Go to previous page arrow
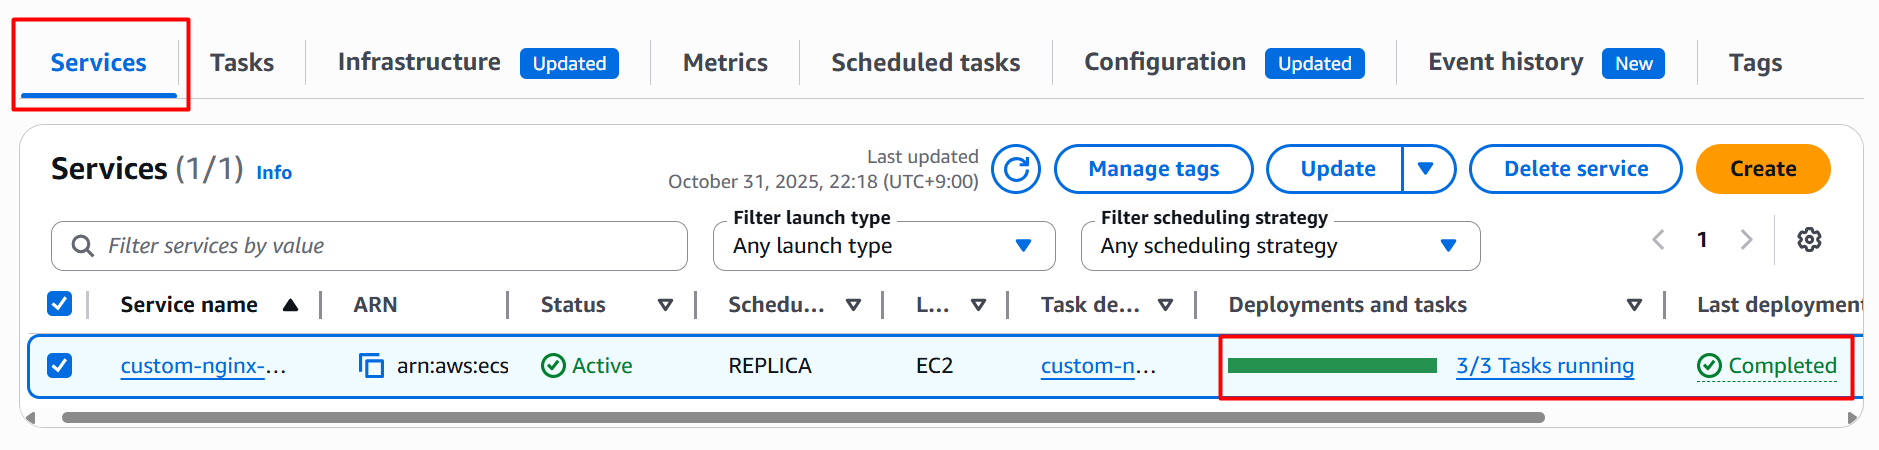1879x450 pixels. pyautogui.click(x=1658, y=240)
